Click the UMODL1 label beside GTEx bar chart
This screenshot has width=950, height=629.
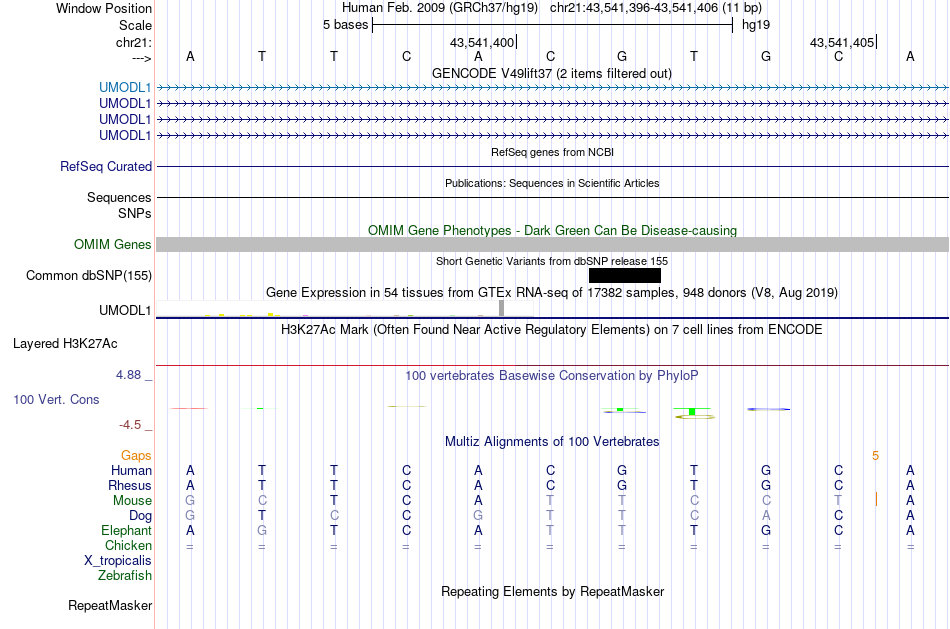(x=125, y=310)
